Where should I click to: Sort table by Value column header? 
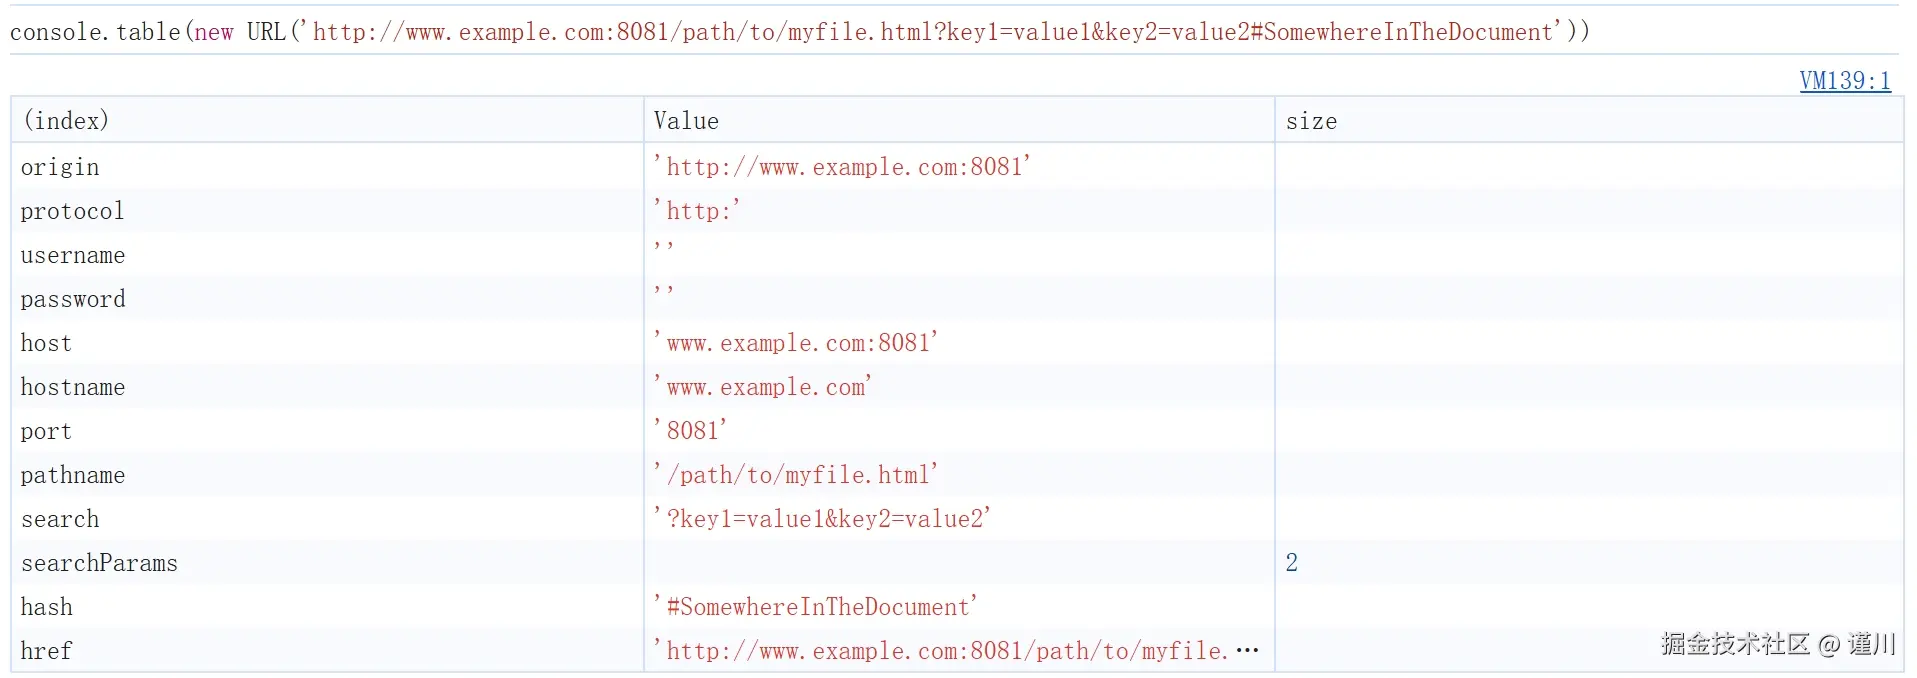(959, 120)
